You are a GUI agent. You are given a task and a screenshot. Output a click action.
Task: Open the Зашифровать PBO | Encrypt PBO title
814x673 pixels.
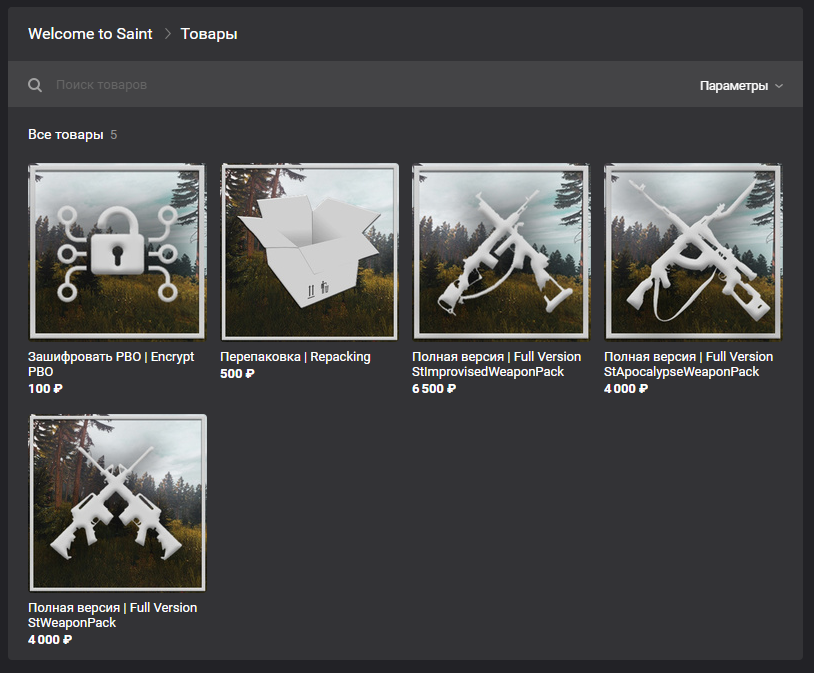coord(111,364)
